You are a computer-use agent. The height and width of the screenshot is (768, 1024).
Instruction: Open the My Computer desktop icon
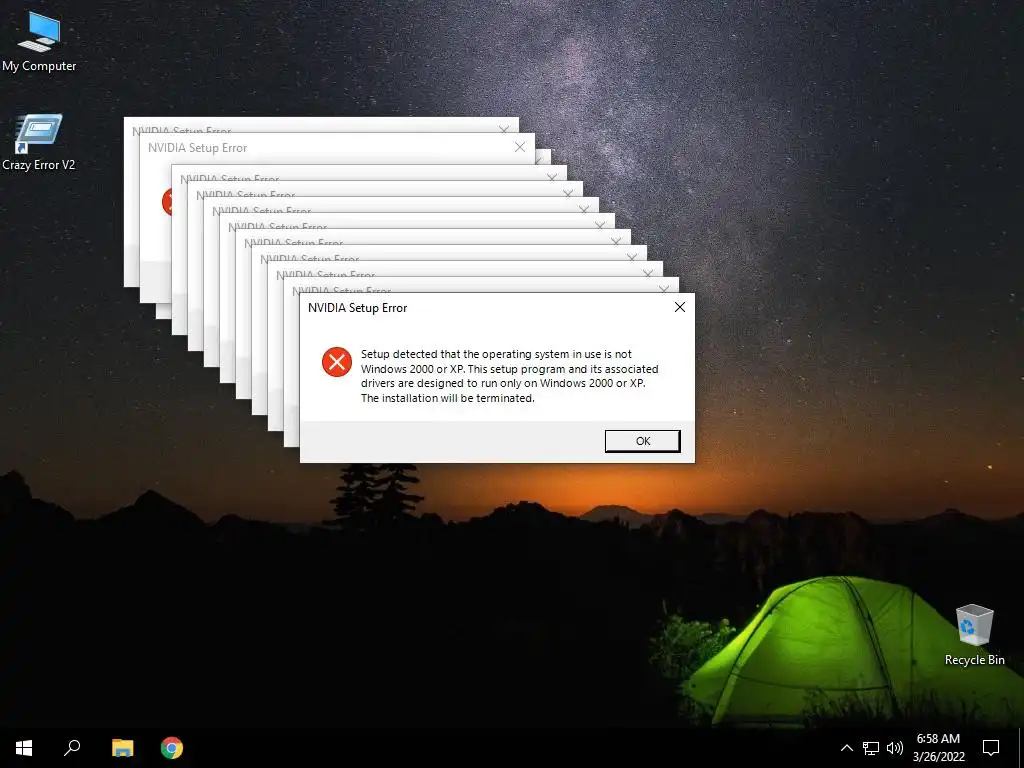(39, 43)
